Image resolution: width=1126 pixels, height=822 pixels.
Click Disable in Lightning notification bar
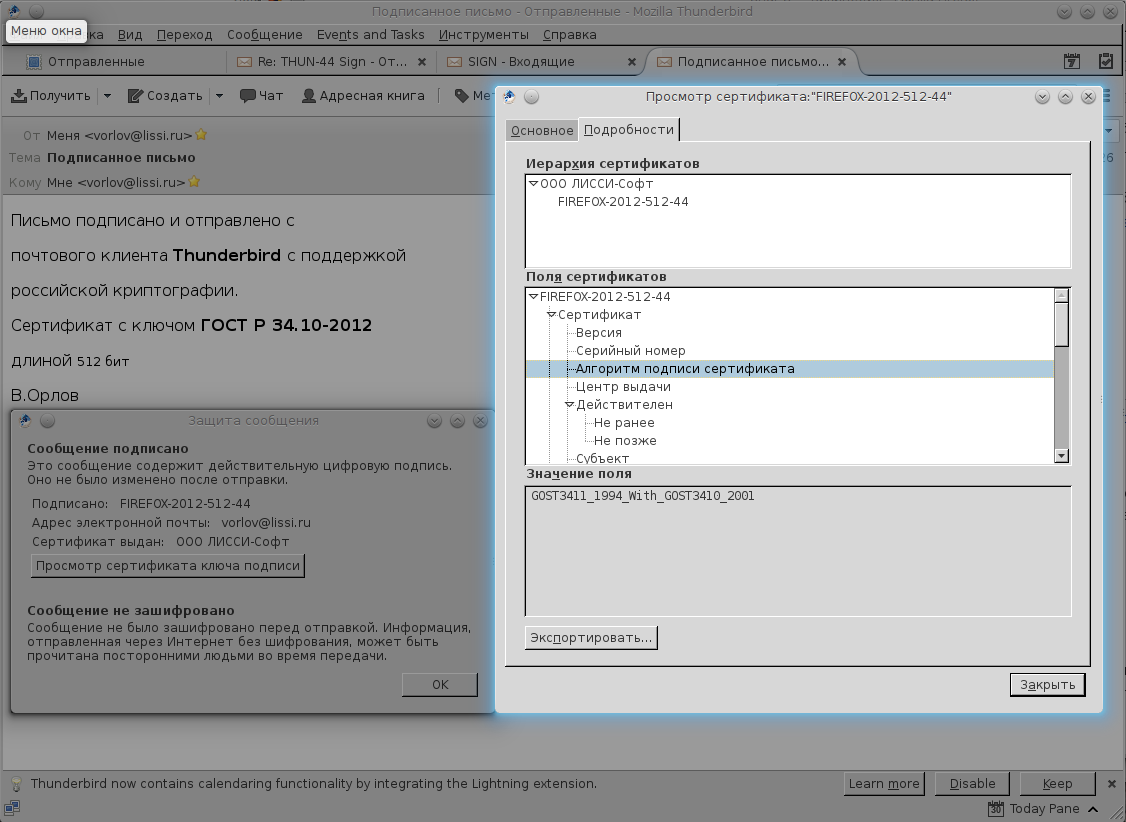(x=972, y=783)
